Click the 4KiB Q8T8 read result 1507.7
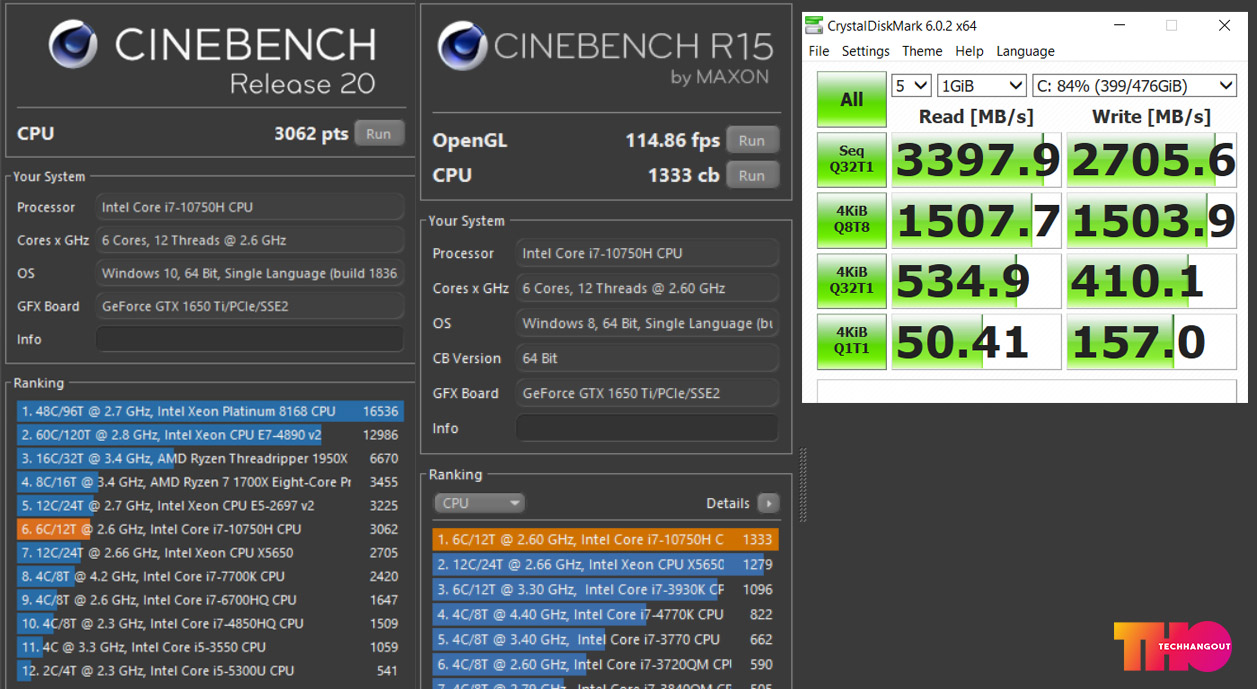This screenshot has height=689, width=1257. [x=976, y=221]
